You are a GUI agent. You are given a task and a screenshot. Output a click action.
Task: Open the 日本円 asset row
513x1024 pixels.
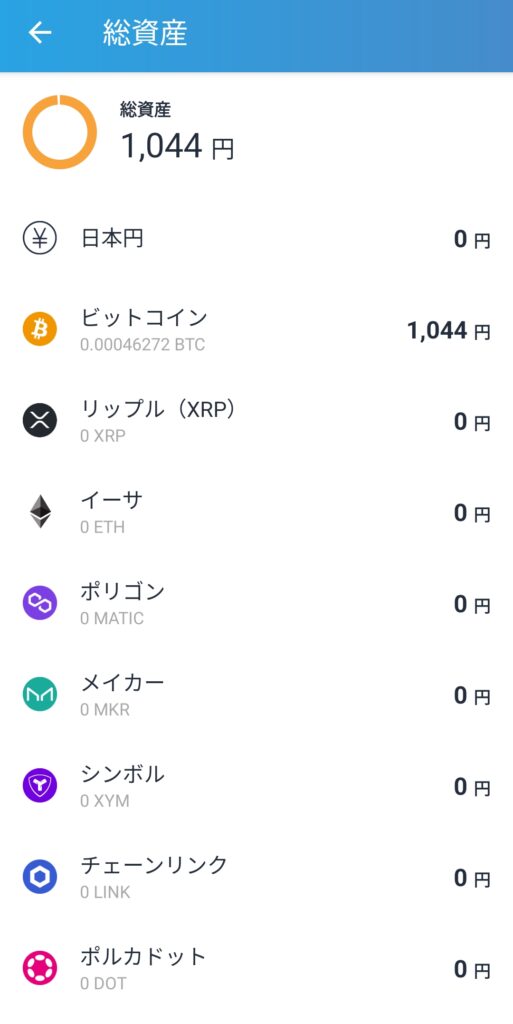click(256, 239)
